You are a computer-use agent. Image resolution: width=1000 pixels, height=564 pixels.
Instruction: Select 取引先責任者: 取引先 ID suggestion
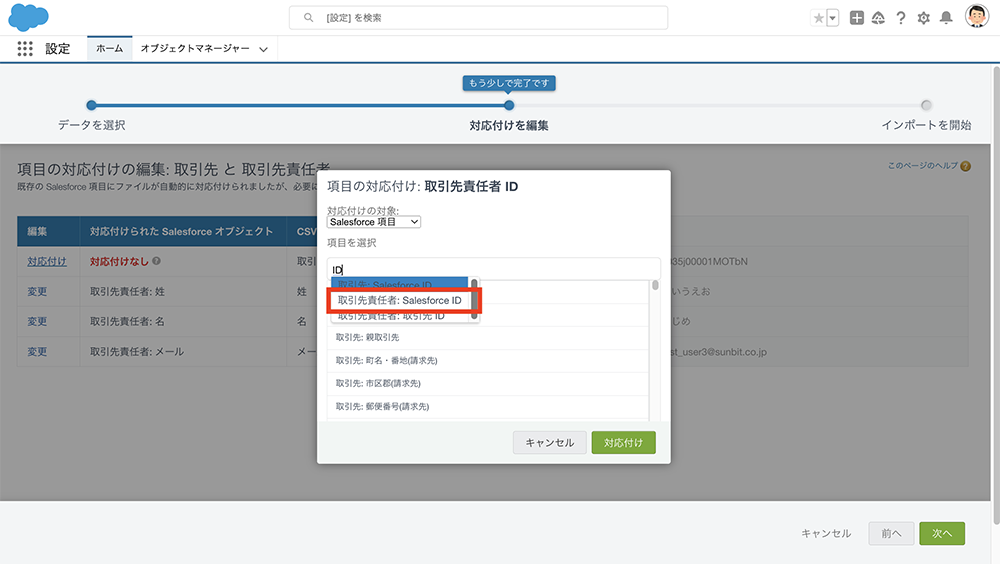(399, 316)
